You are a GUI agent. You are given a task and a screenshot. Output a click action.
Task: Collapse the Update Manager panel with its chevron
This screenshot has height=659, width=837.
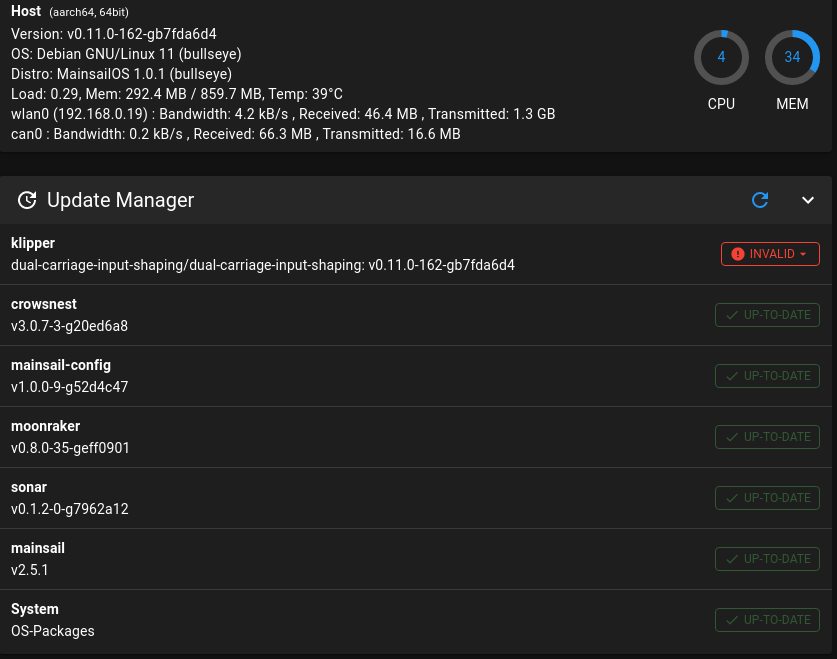[x=808, y=200]
